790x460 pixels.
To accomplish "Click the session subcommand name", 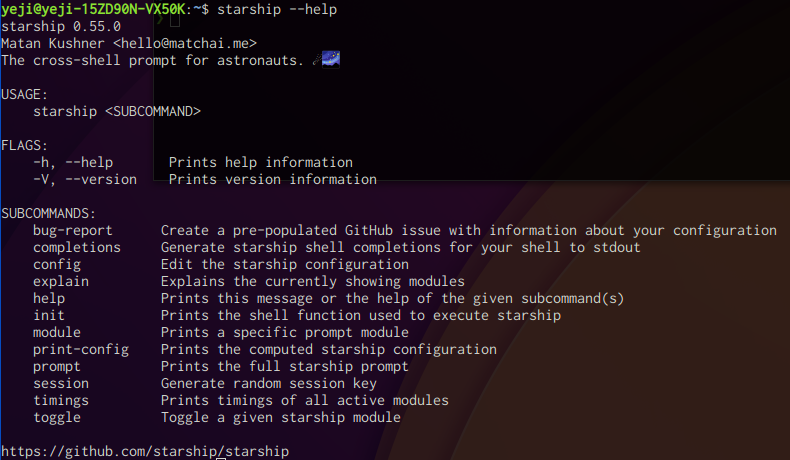I will 60,383.
